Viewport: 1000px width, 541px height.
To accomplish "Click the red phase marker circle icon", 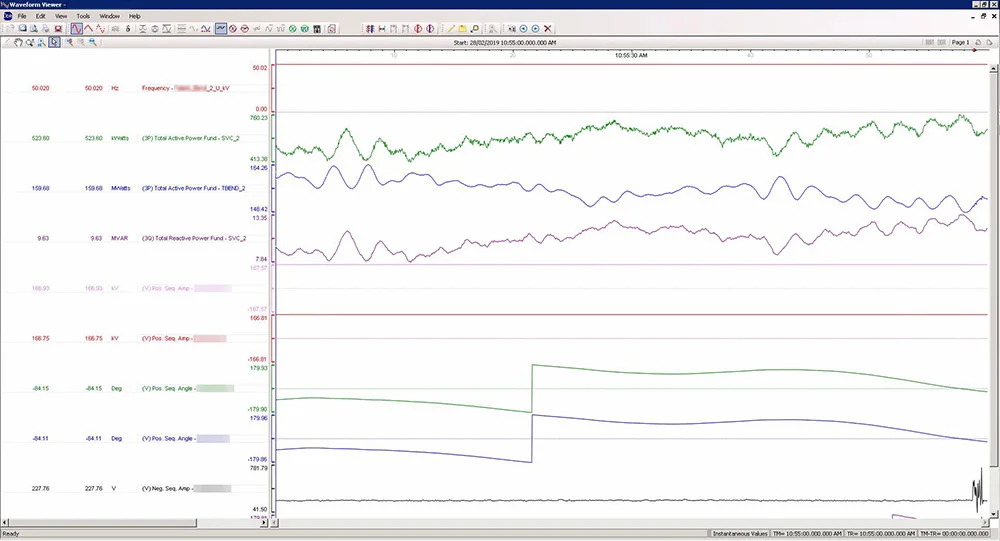I will [x=418, y=29].
